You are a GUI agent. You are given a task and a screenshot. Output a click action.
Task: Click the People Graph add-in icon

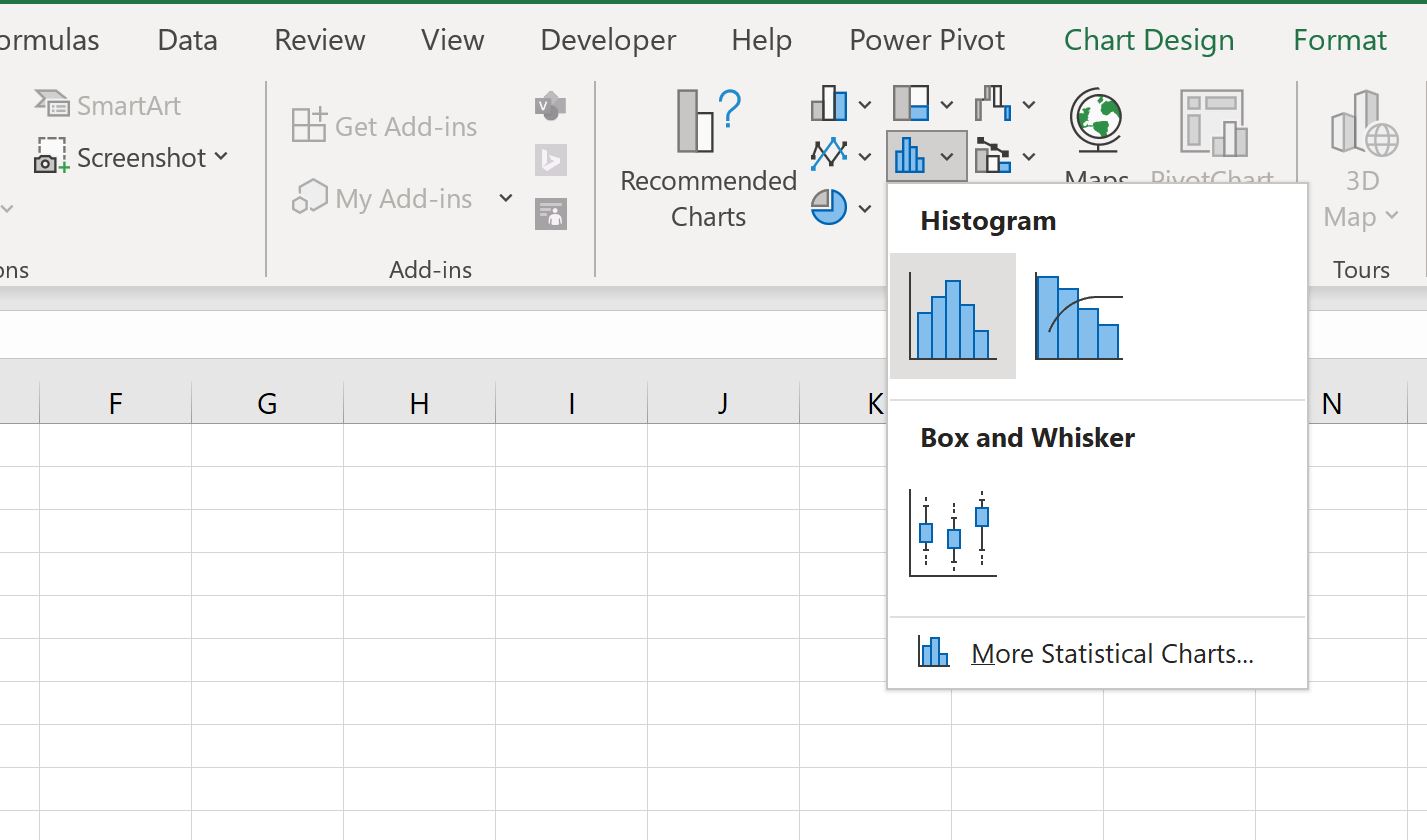tap(551, 213)
